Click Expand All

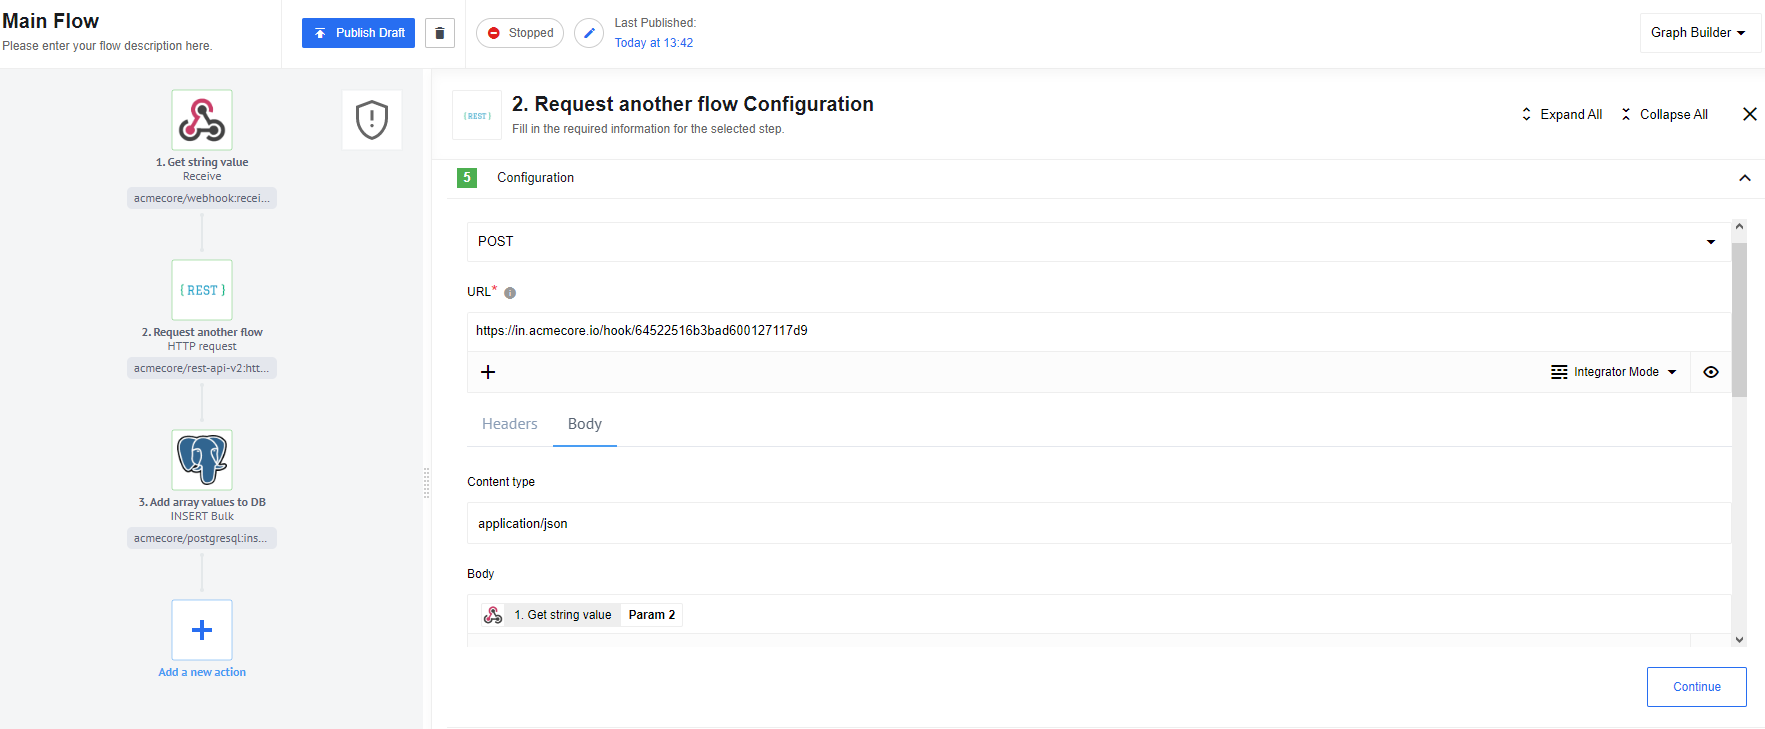tap(1561, 114)
